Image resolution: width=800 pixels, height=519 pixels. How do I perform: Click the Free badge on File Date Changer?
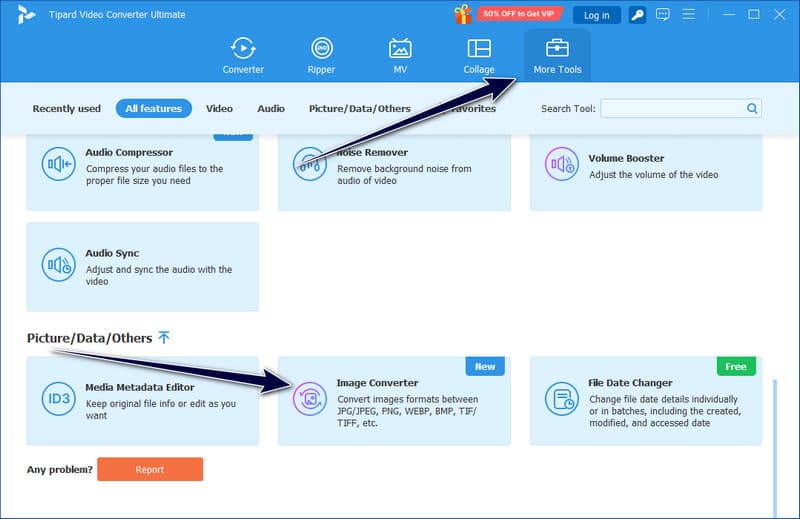coord(736,366)
